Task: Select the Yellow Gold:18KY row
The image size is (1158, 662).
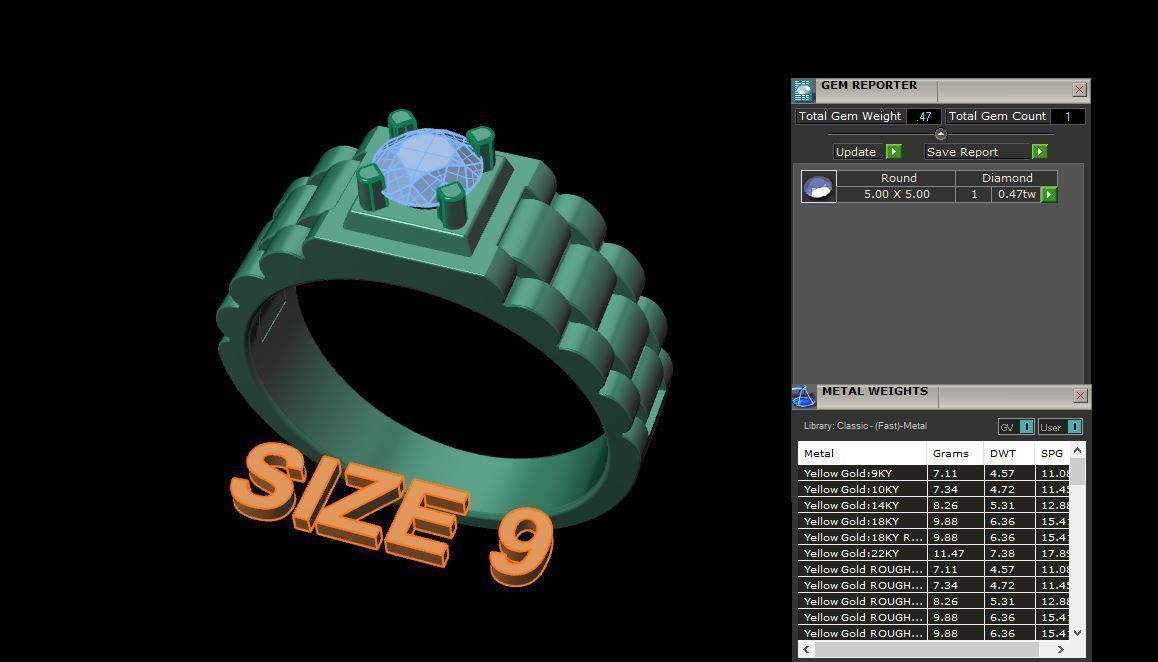Action: [x=933, y=521]
